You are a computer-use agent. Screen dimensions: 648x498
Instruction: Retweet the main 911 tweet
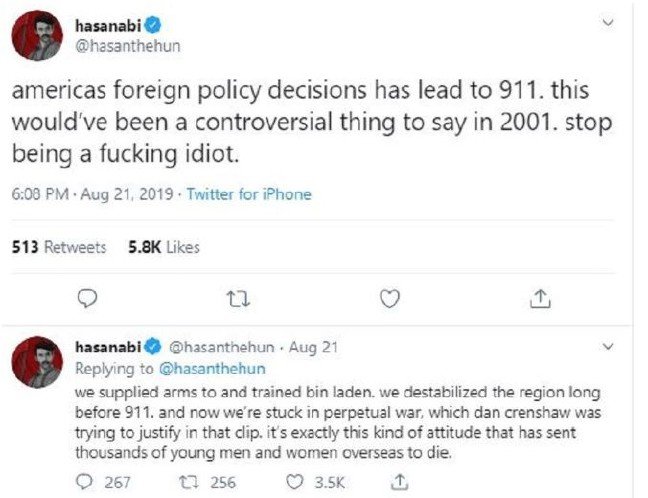click(238, 297)
